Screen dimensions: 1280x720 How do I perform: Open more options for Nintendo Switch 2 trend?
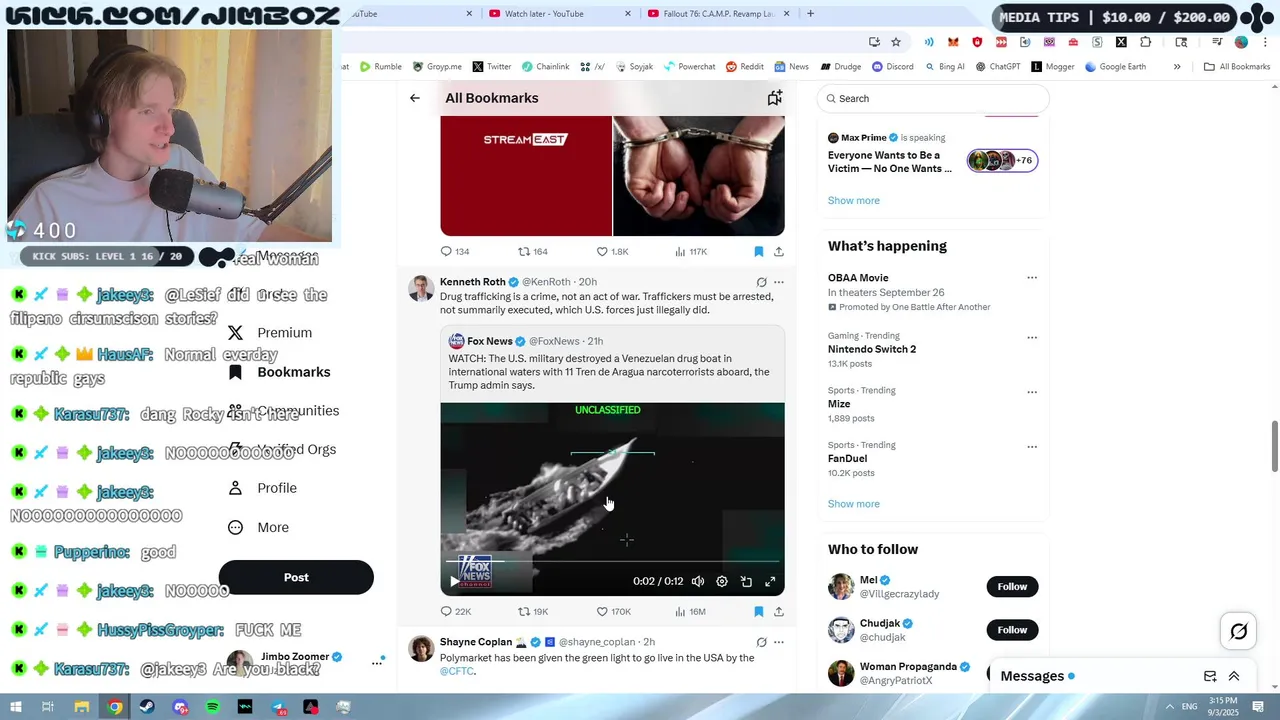coord(1032,337)
